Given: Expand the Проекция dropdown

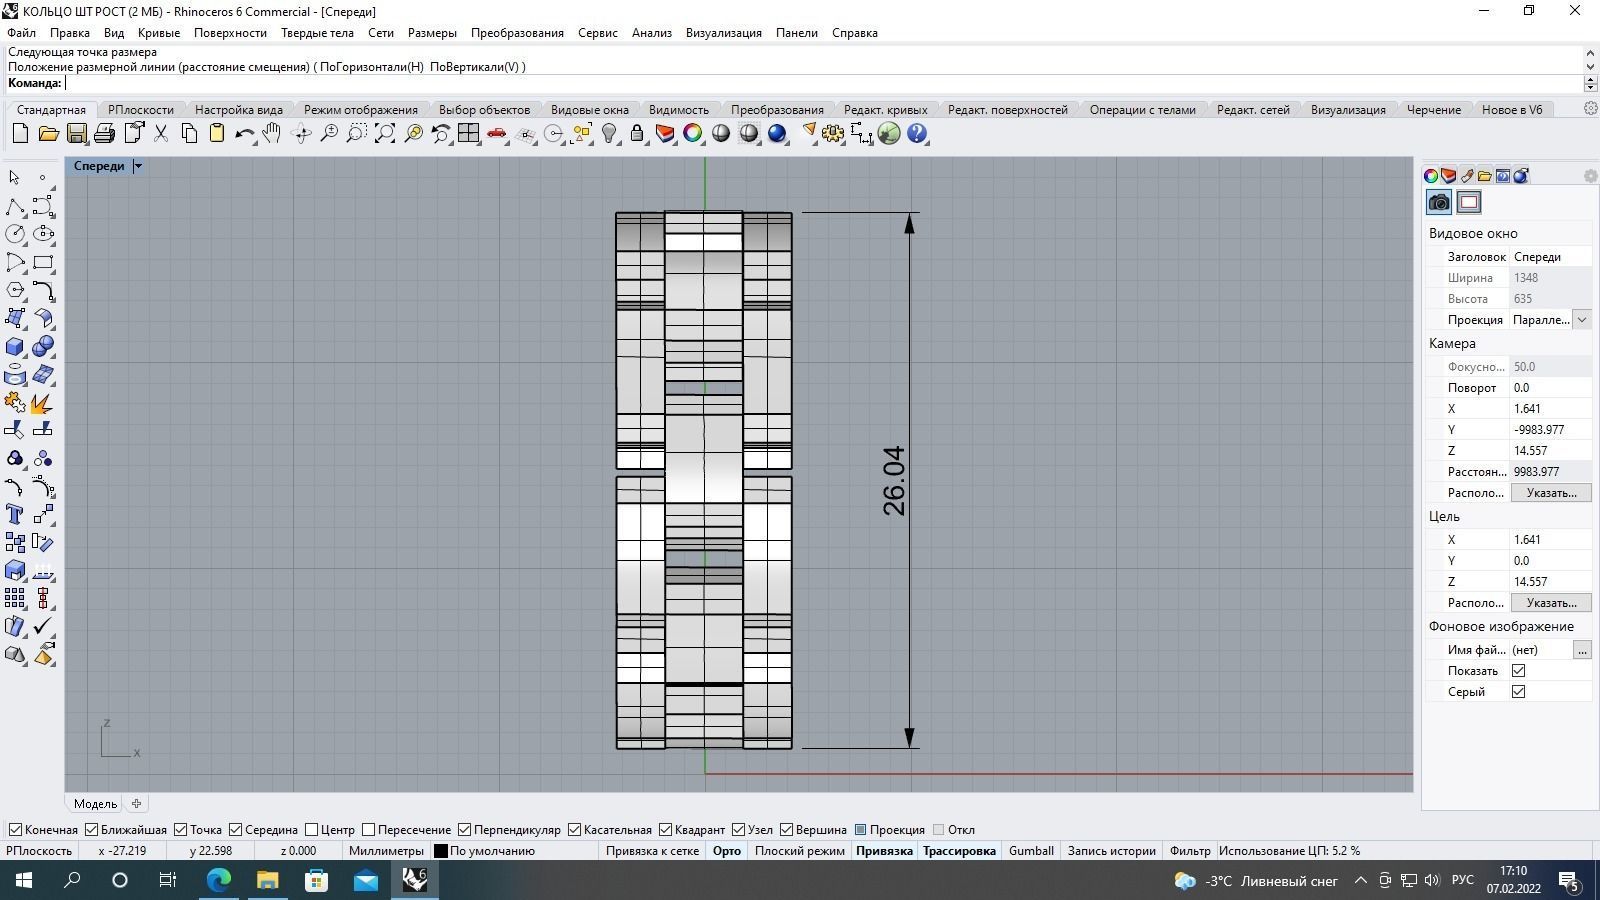Looking at the screenshot, I should click(x=1581, y=320).
